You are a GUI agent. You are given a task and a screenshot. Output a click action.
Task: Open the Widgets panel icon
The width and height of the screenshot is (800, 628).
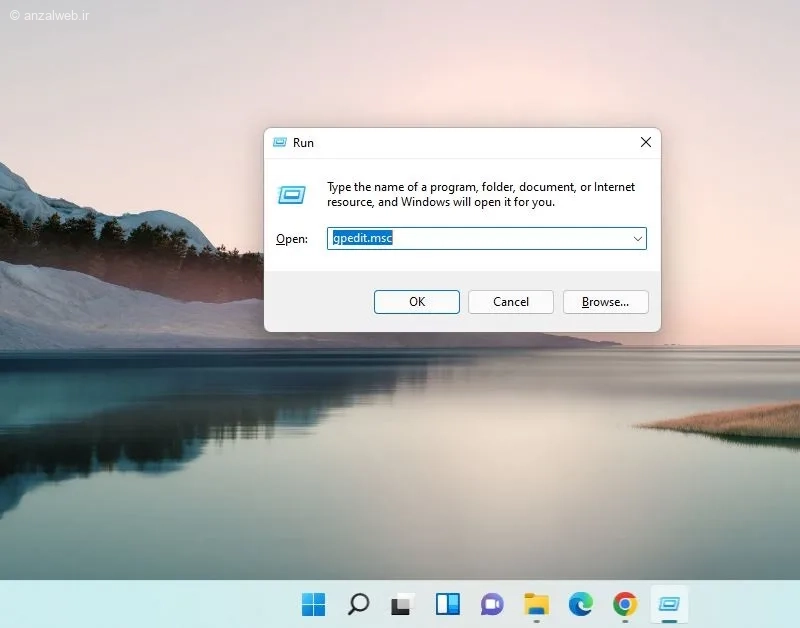tap(447, 604)
